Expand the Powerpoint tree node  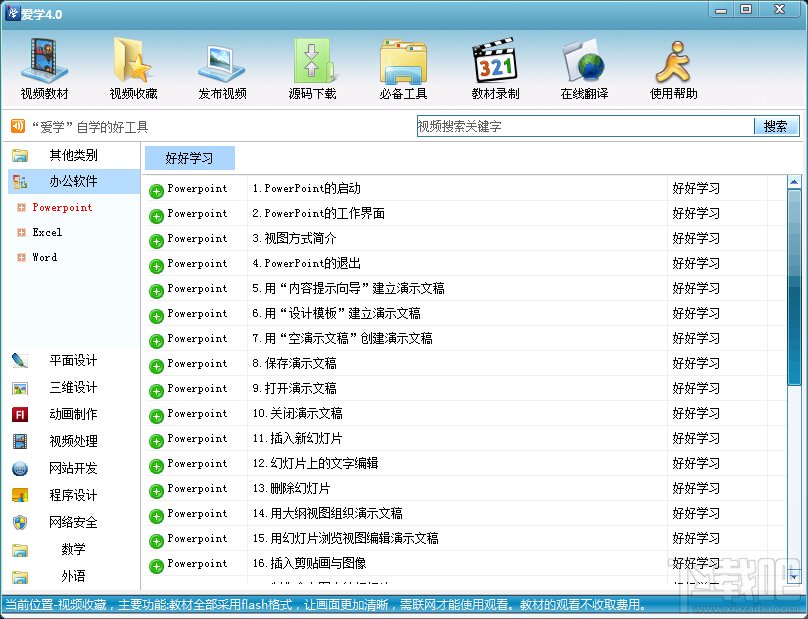[21, 207]
